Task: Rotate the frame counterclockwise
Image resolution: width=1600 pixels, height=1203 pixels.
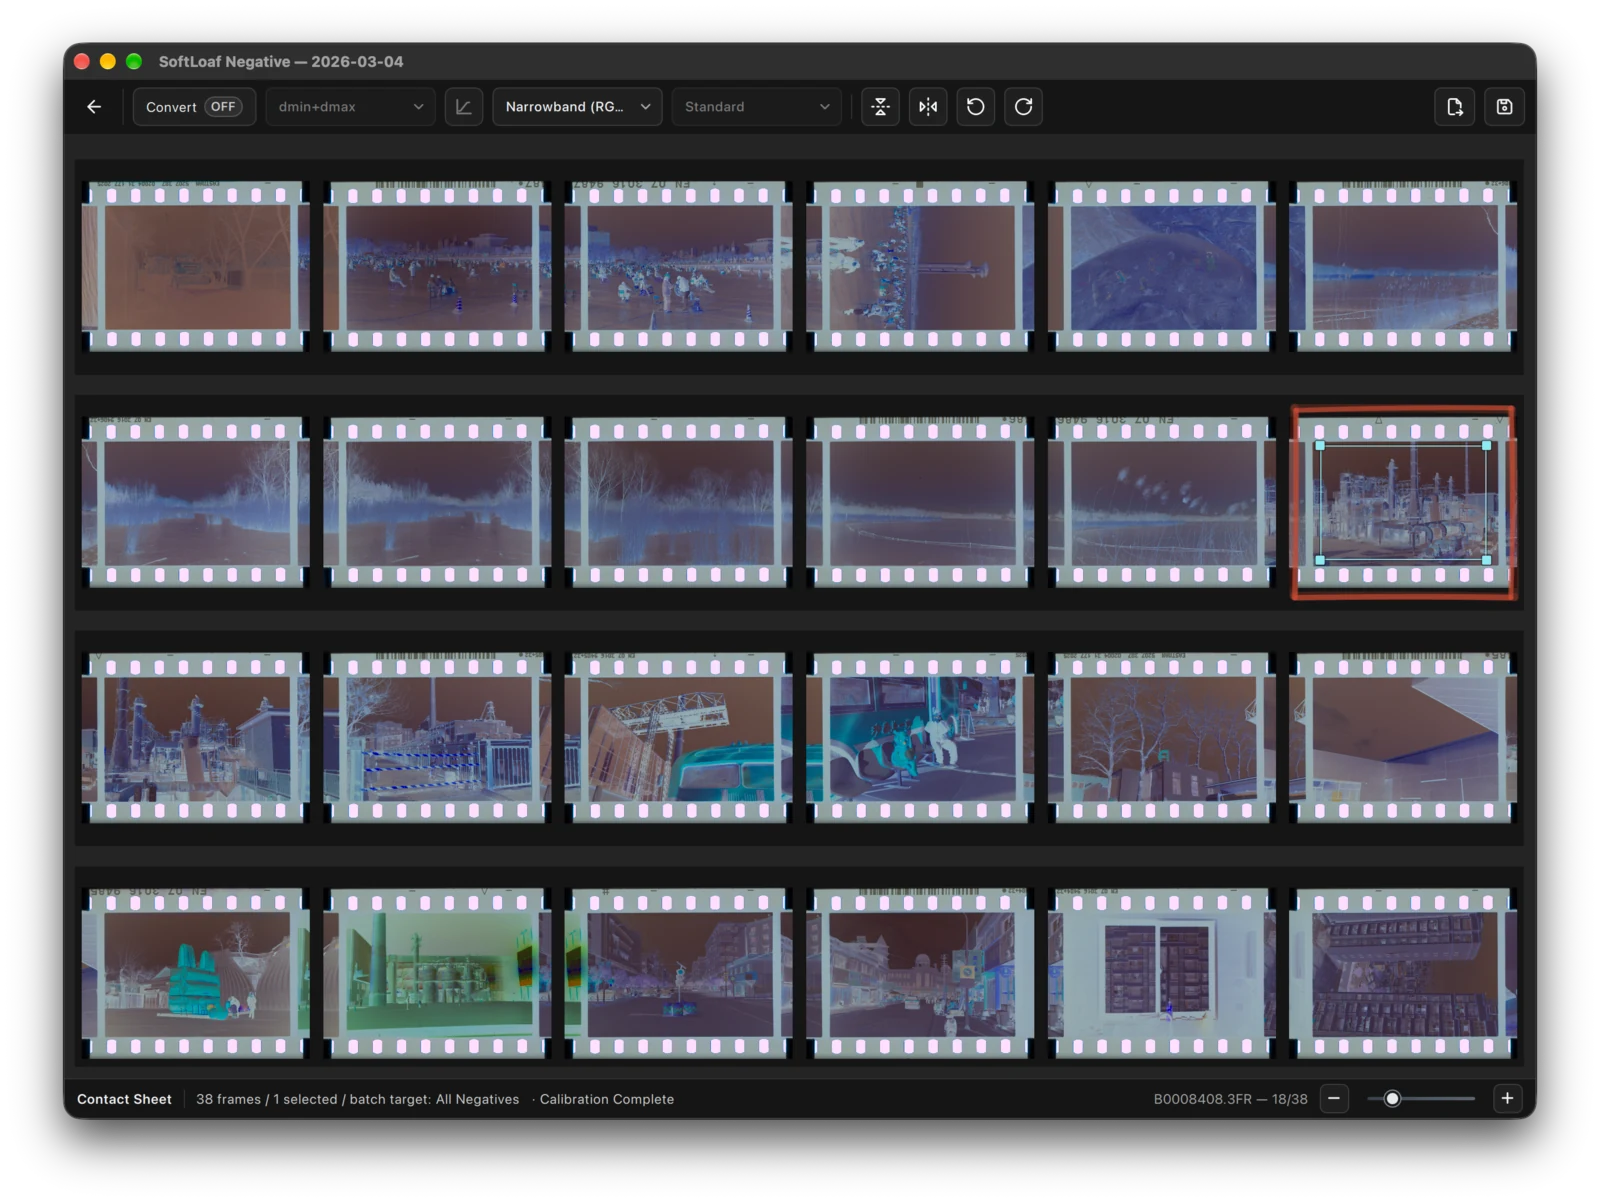Action: pyautogui.click(x=976, y=107)
